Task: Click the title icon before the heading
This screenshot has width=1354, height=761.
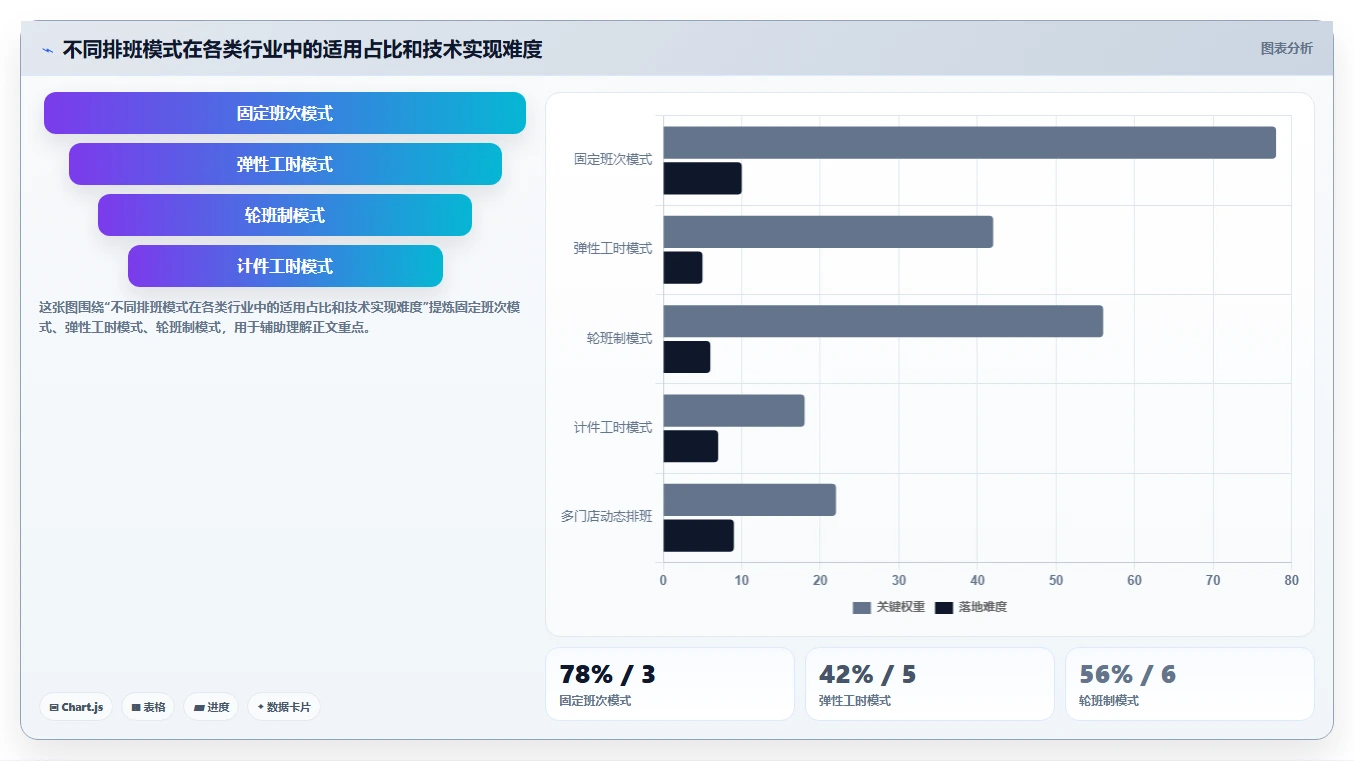Action: [x=47, y=50]
